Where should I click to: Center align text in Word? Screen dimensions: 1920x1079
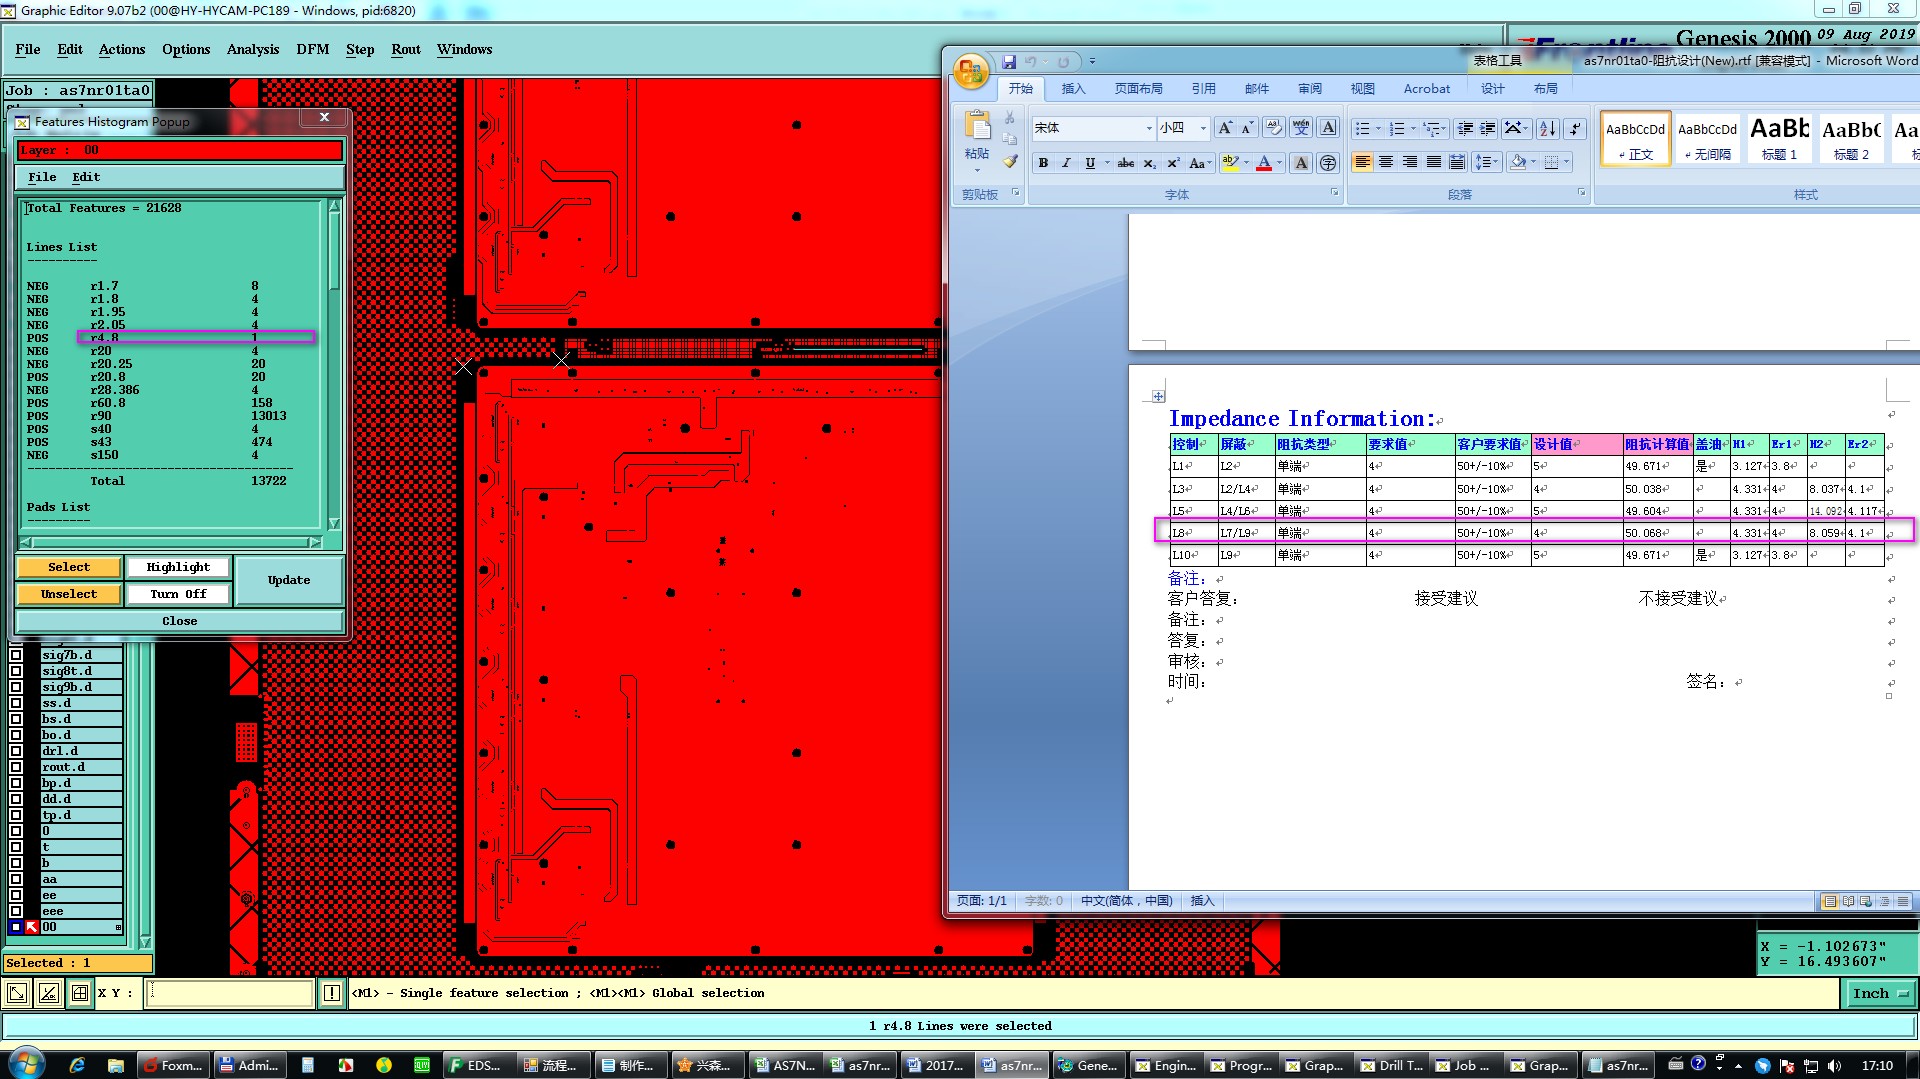pos(1386,162)
